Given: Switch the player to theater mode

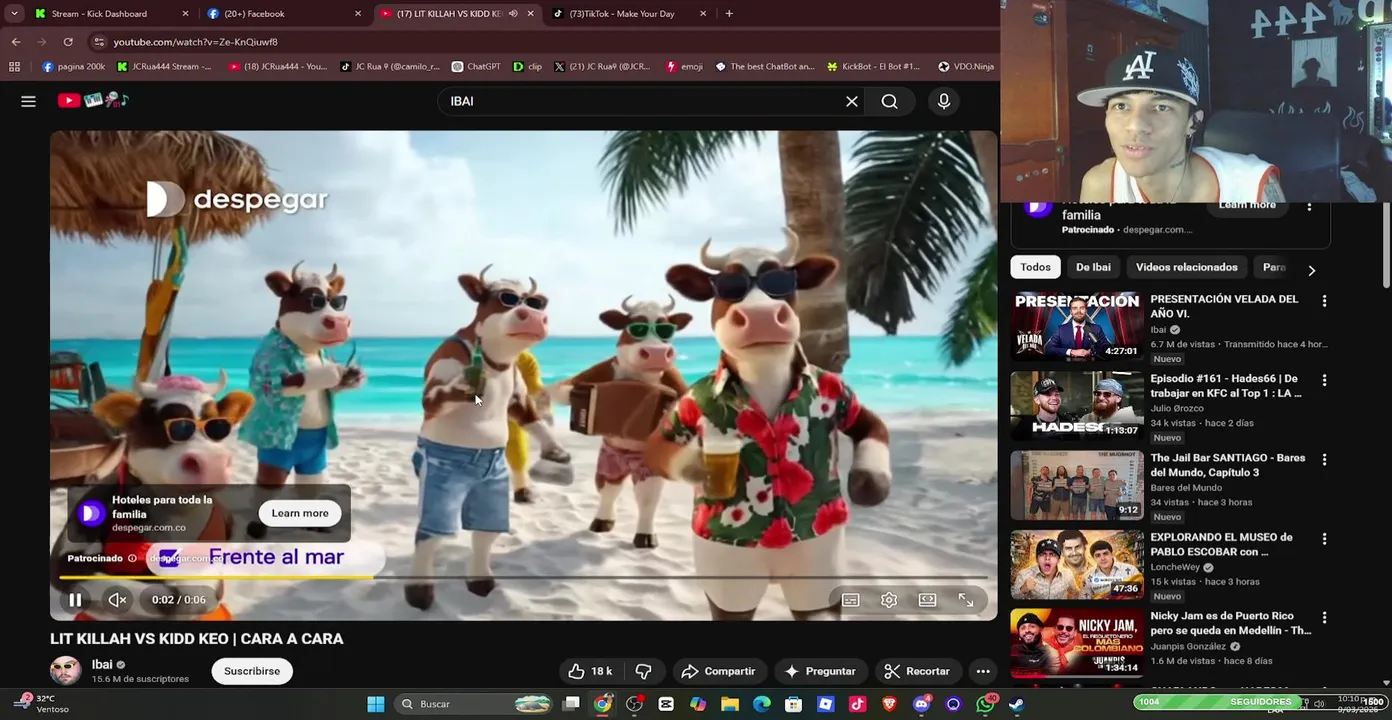Looking at the screenshot, I should 927,600.
